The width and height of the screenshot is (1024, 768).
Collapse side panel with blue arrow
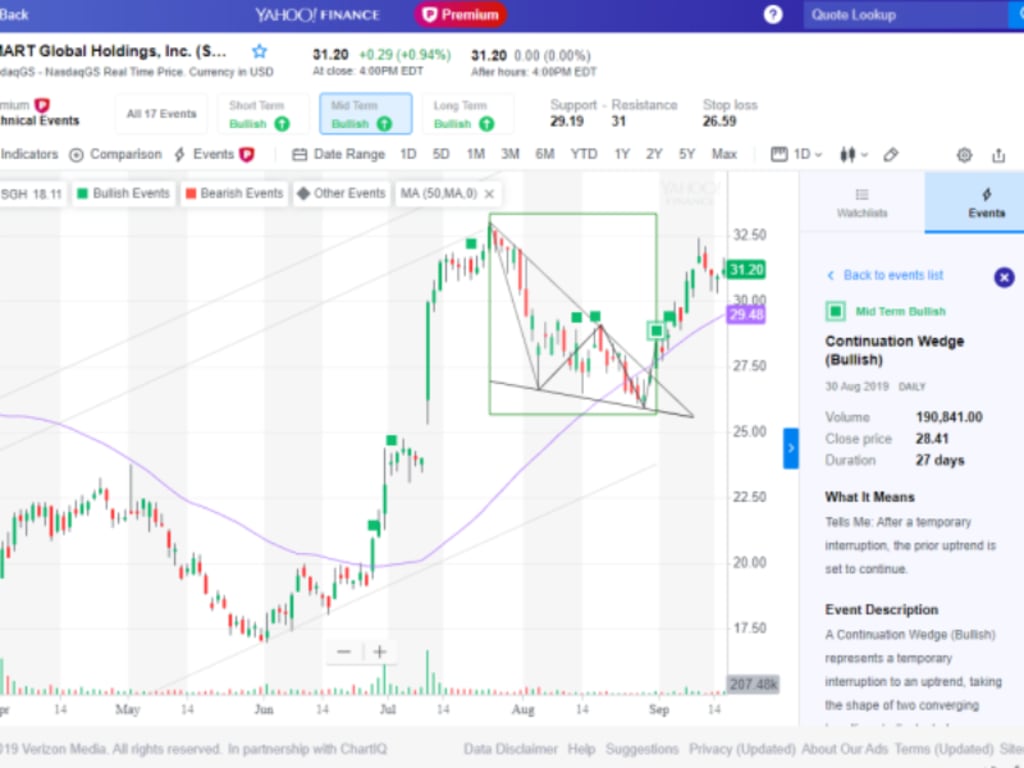(x=790, y=448)
